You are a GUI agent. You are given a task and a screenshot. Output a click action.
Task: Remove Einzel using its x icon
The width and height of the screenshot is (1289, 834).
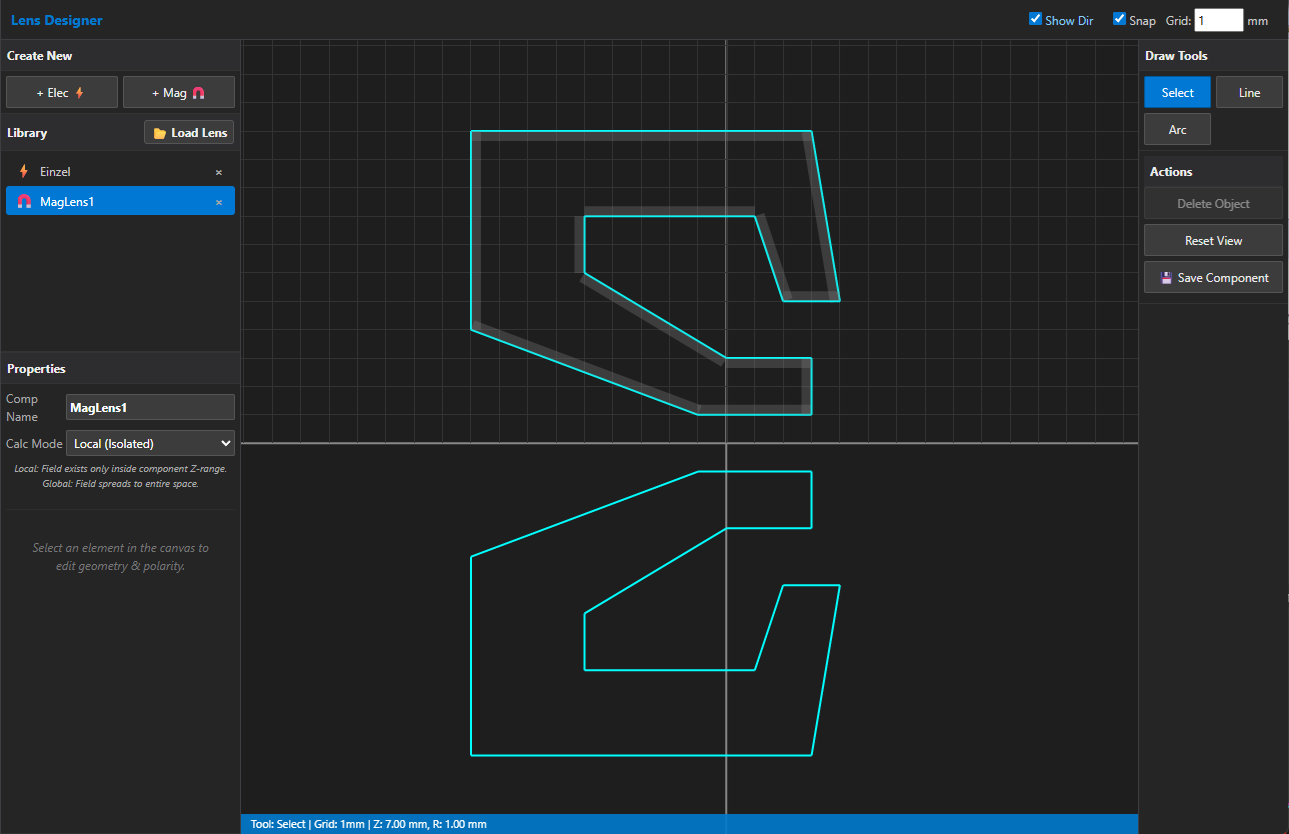coord(219,172)
